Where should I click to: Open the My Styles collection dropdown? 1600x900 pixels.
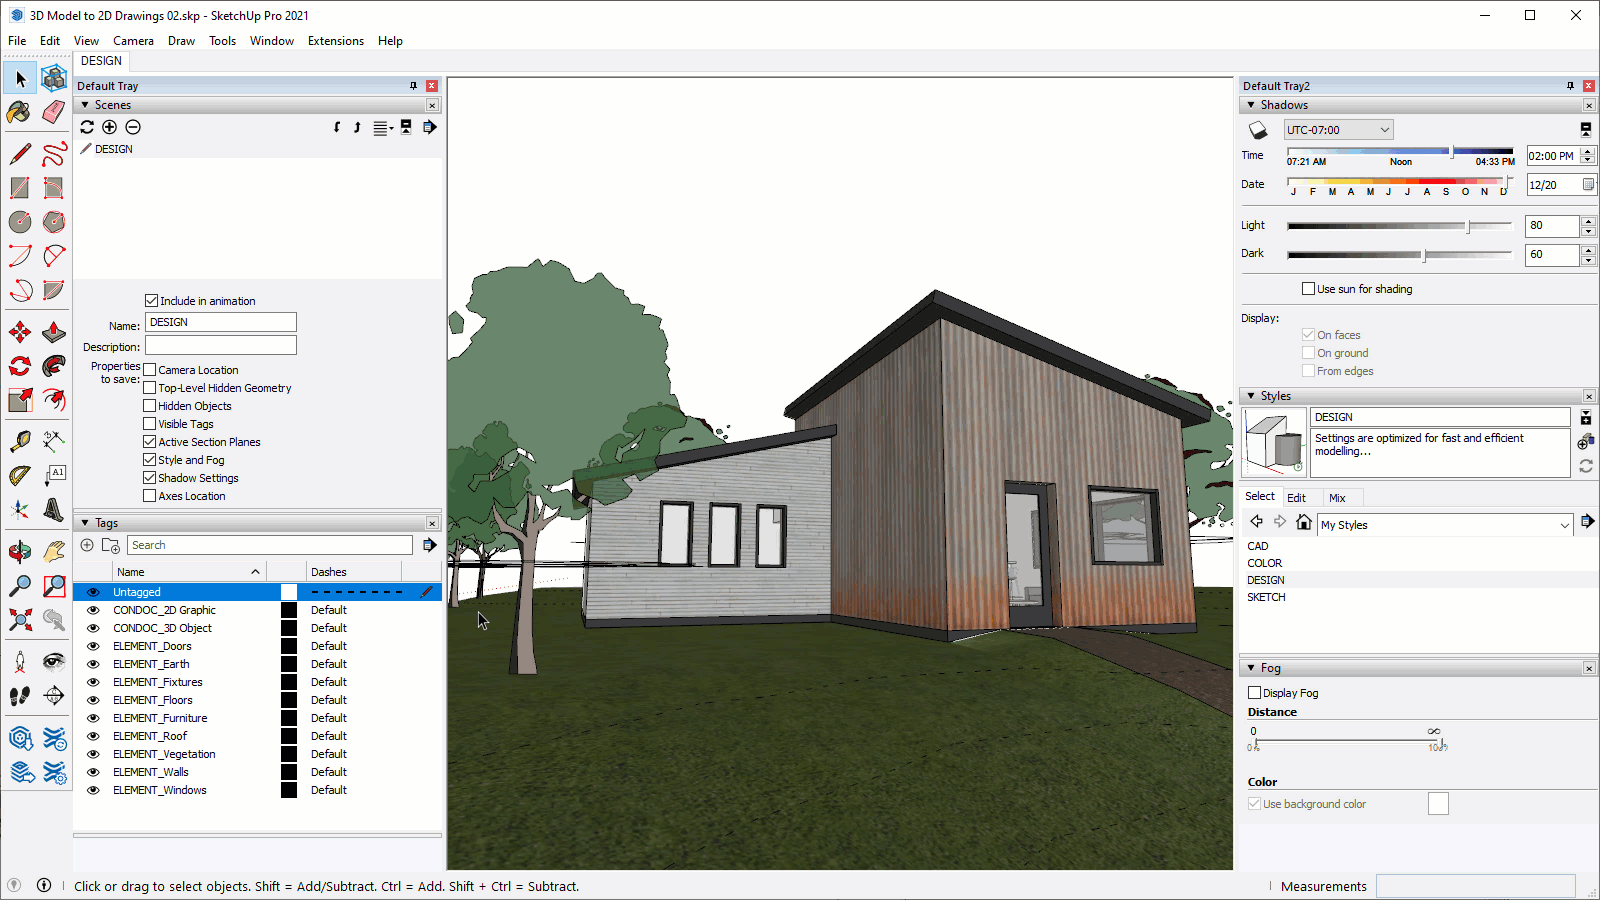tap(1445, 525)
